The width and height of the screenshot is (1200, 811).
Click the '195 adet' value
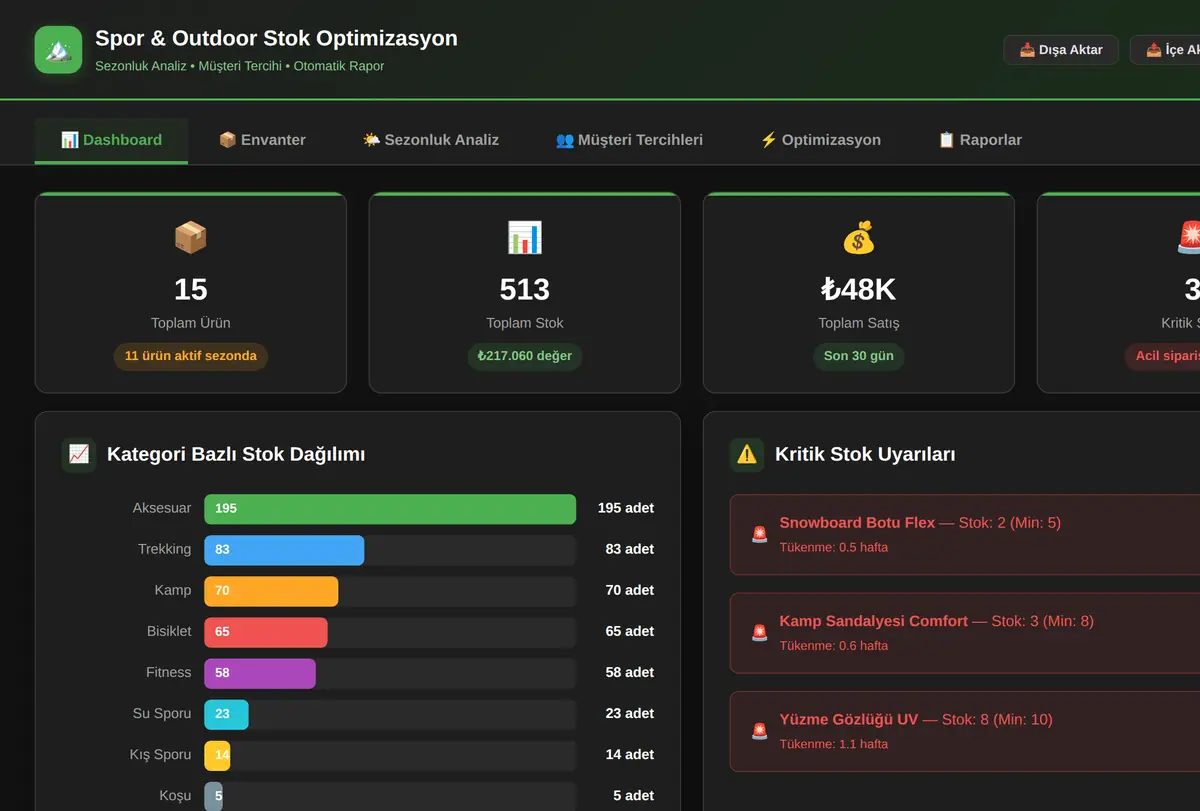[x=626, y=508]
